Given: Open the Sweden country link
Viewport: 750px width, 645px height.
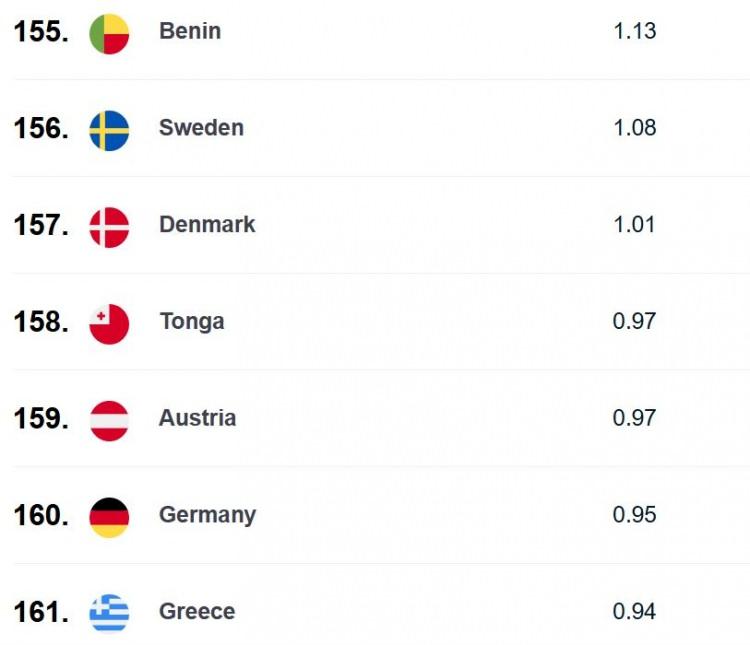Looking at the screenshot, I should coord(201,128).
